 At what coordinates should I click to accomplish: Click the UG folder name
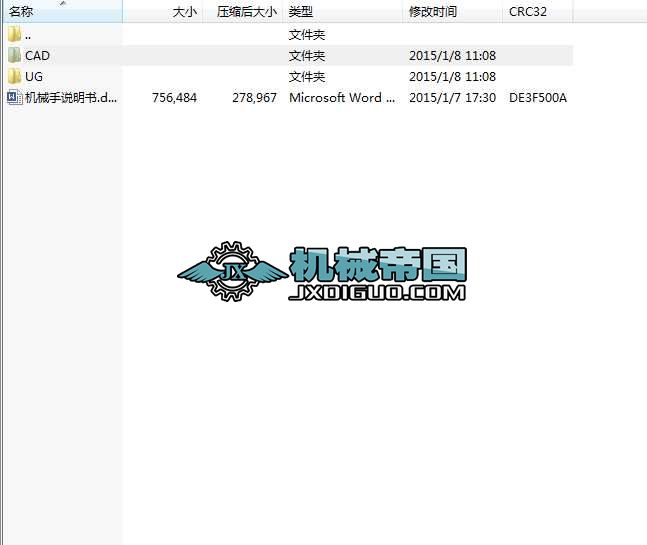(x=34, y=77)
